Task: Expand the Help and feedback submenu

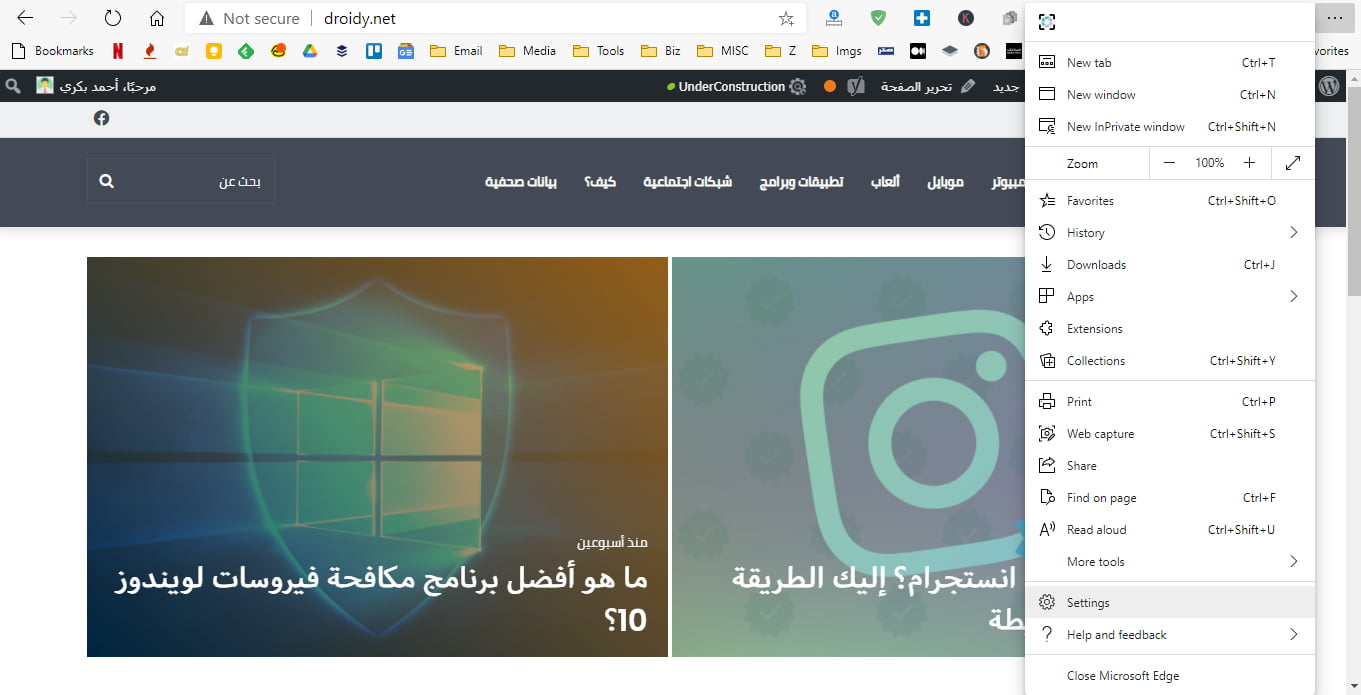Action: [1293, 634]
